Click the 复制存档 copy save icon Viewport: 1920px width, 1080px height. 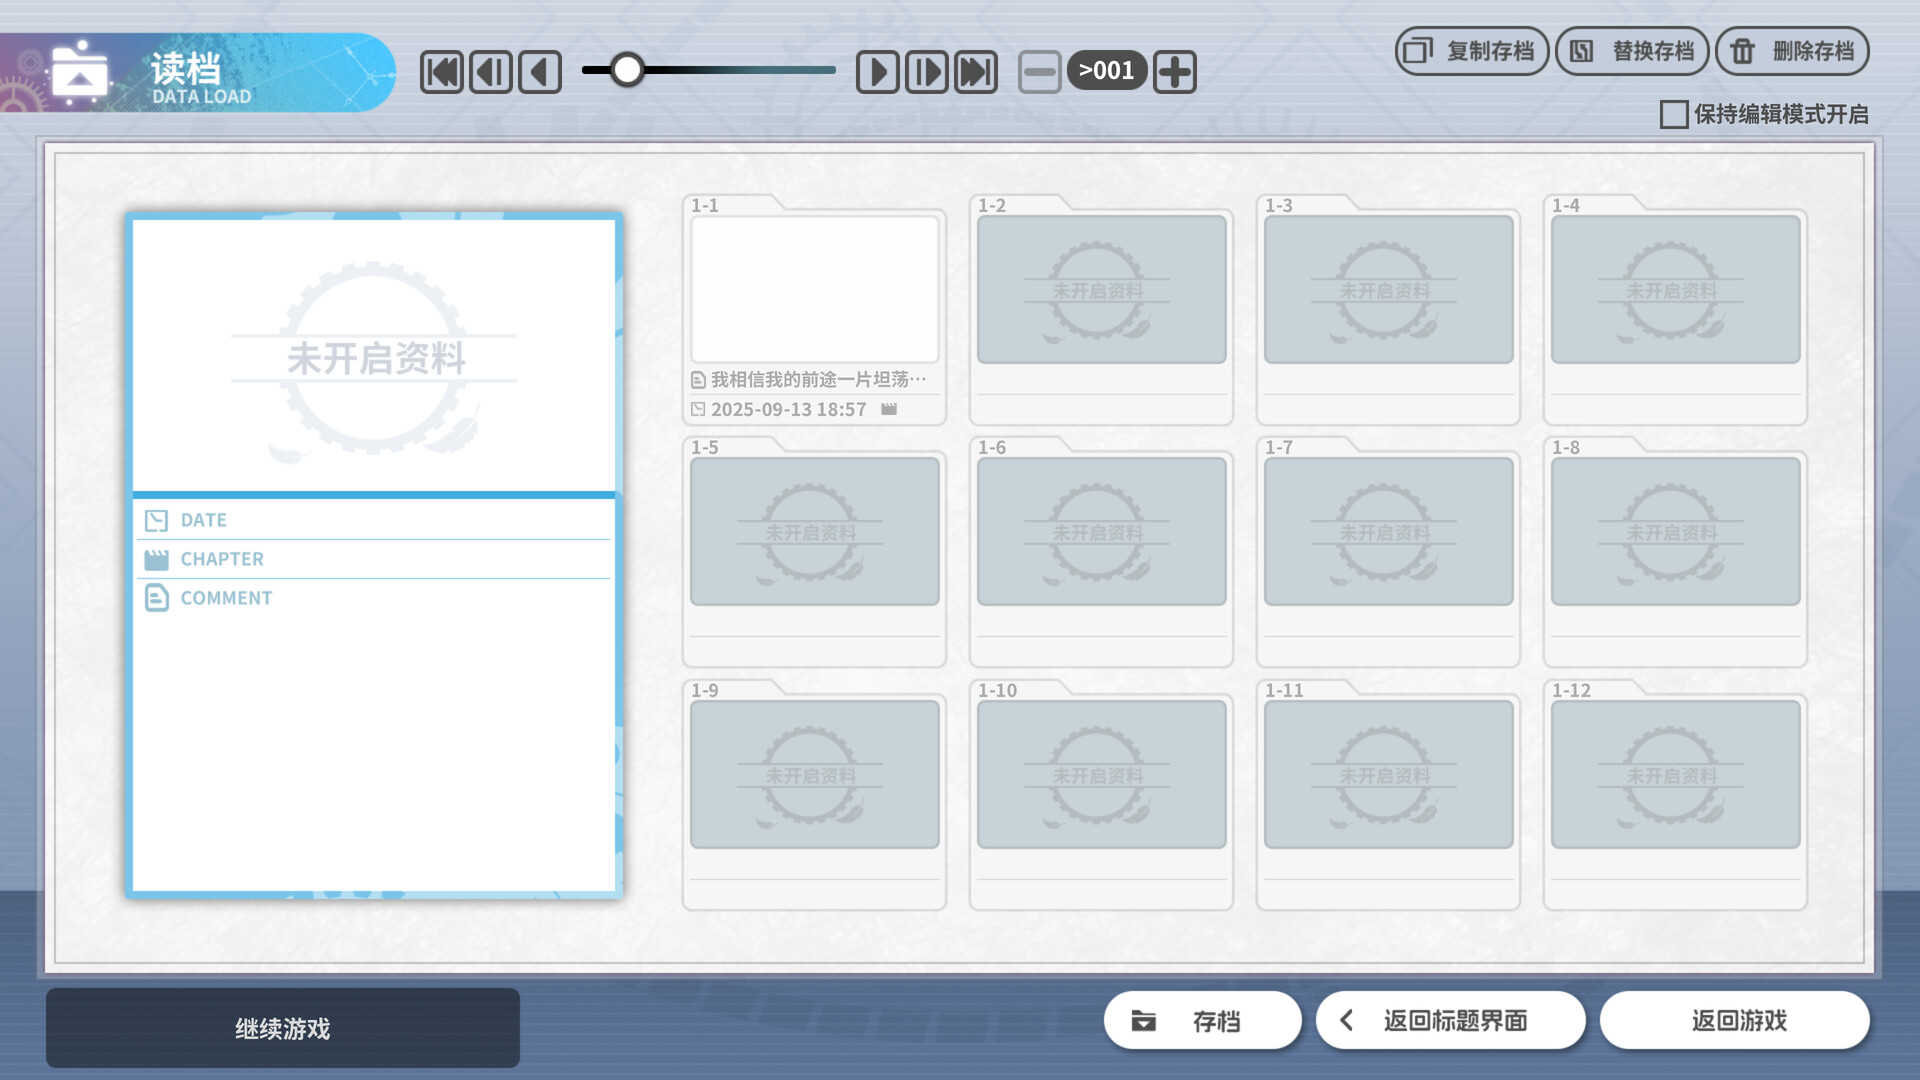1417,51
